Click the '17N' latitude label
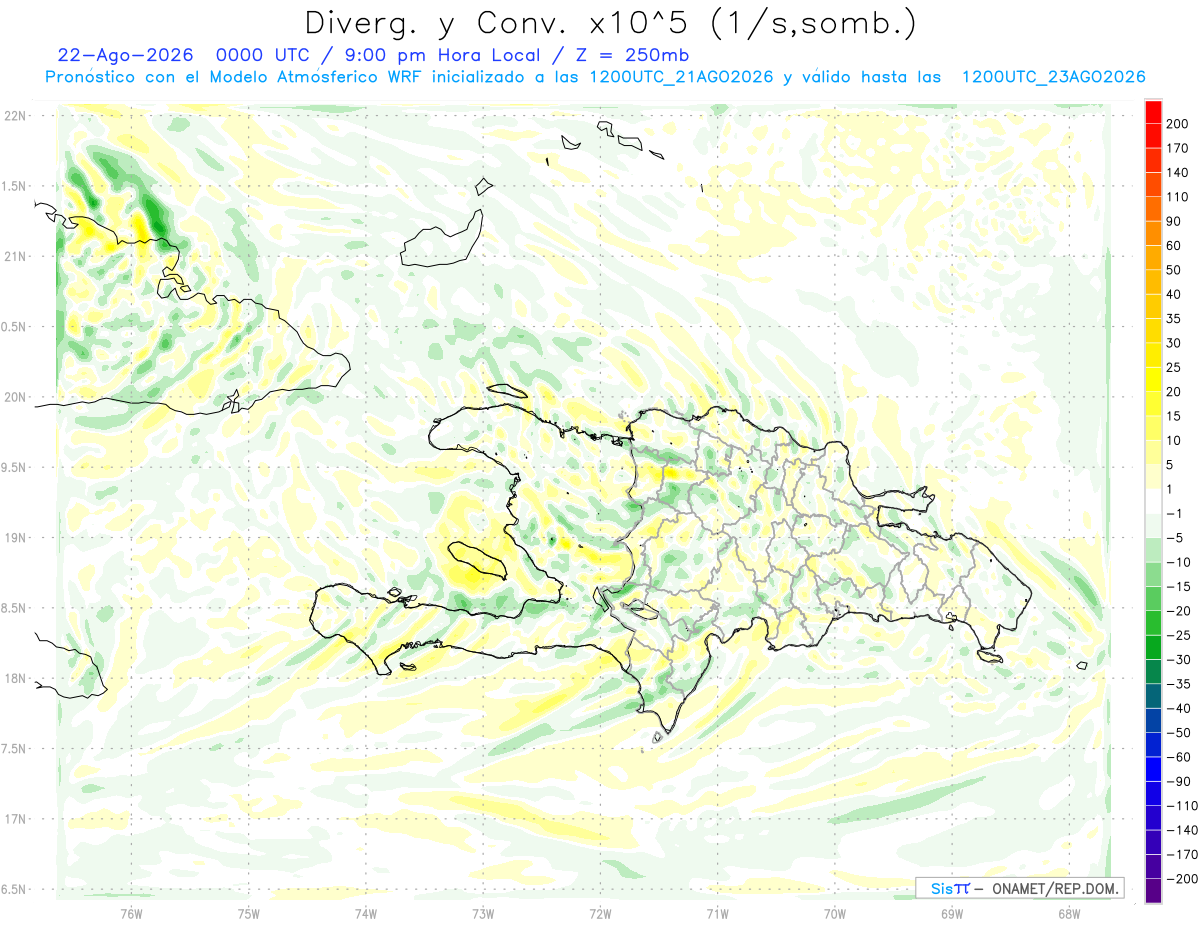The image size is (1200, 927). [13, 819]
